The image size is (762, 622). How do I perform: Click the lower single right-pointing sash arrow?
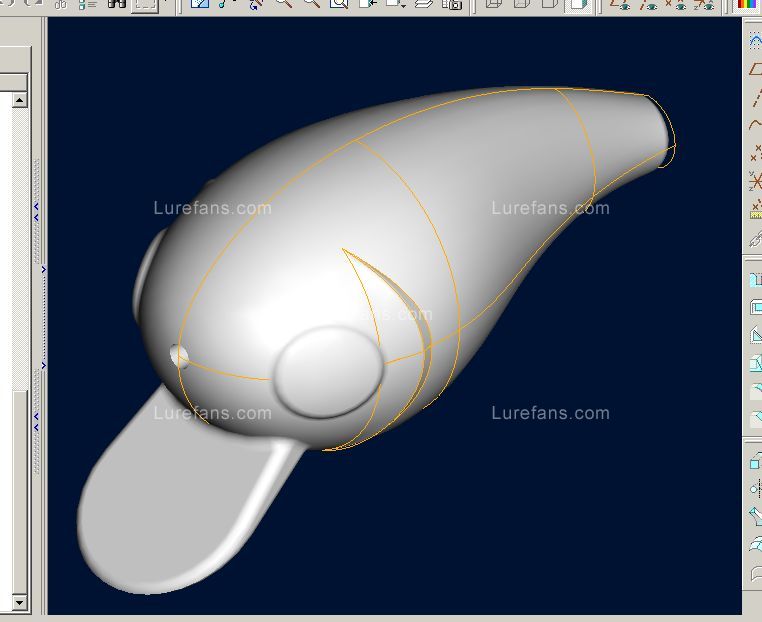click(x=44, y=365)
